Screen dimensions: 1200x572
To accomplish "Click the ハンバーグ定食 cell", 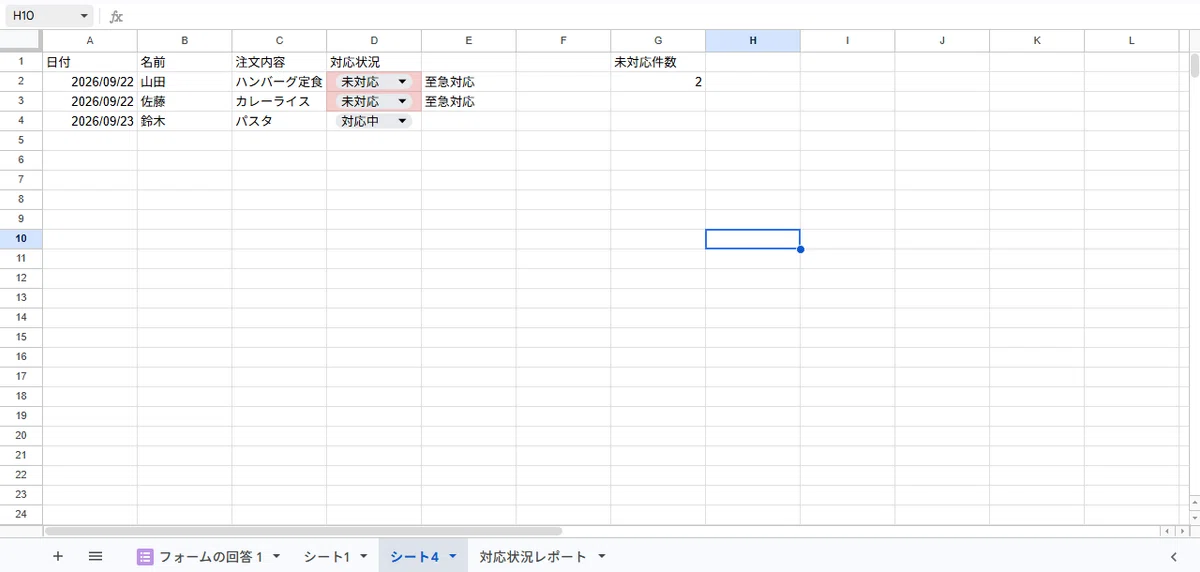I will tap(279, 82).
